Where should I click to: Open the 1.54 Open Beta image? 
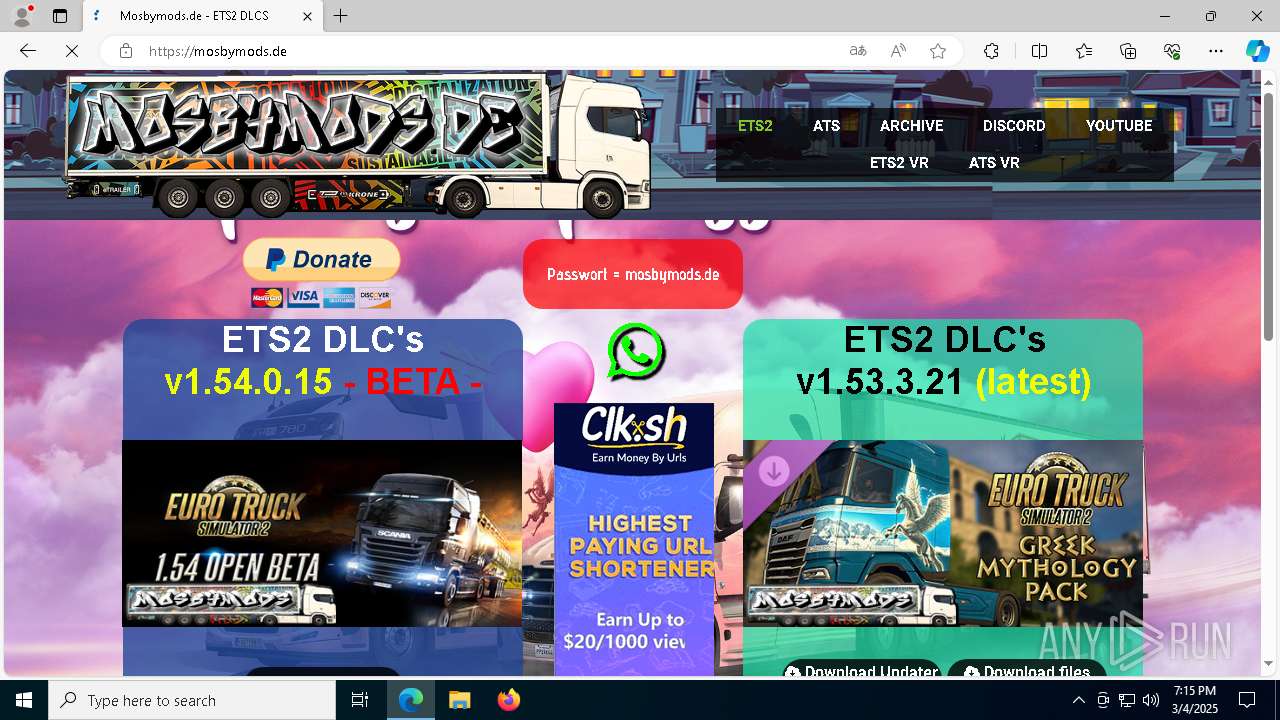coord(322,533)
